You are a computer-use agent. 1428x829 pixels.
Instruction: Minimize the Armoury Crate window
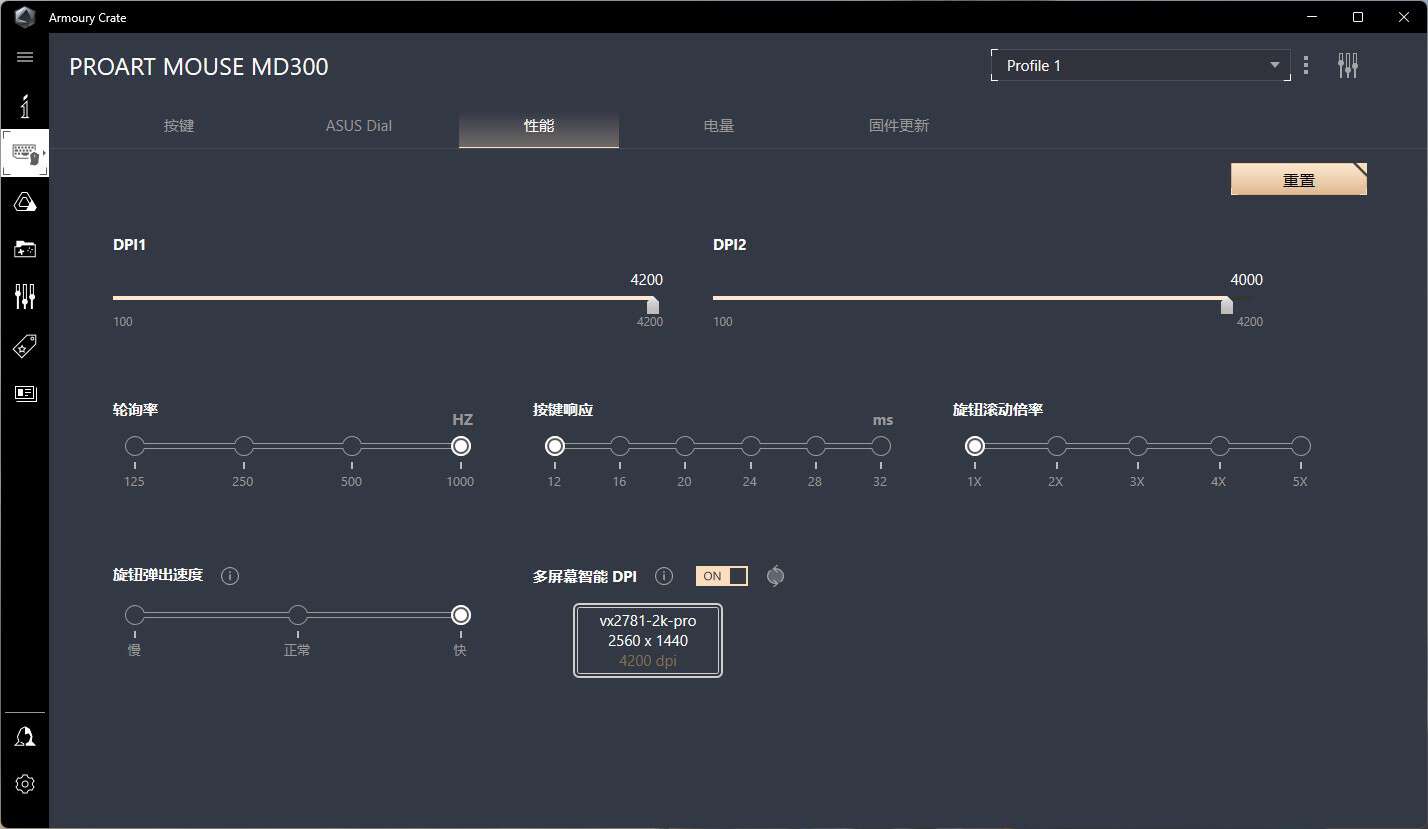(x=1311, y=17)
